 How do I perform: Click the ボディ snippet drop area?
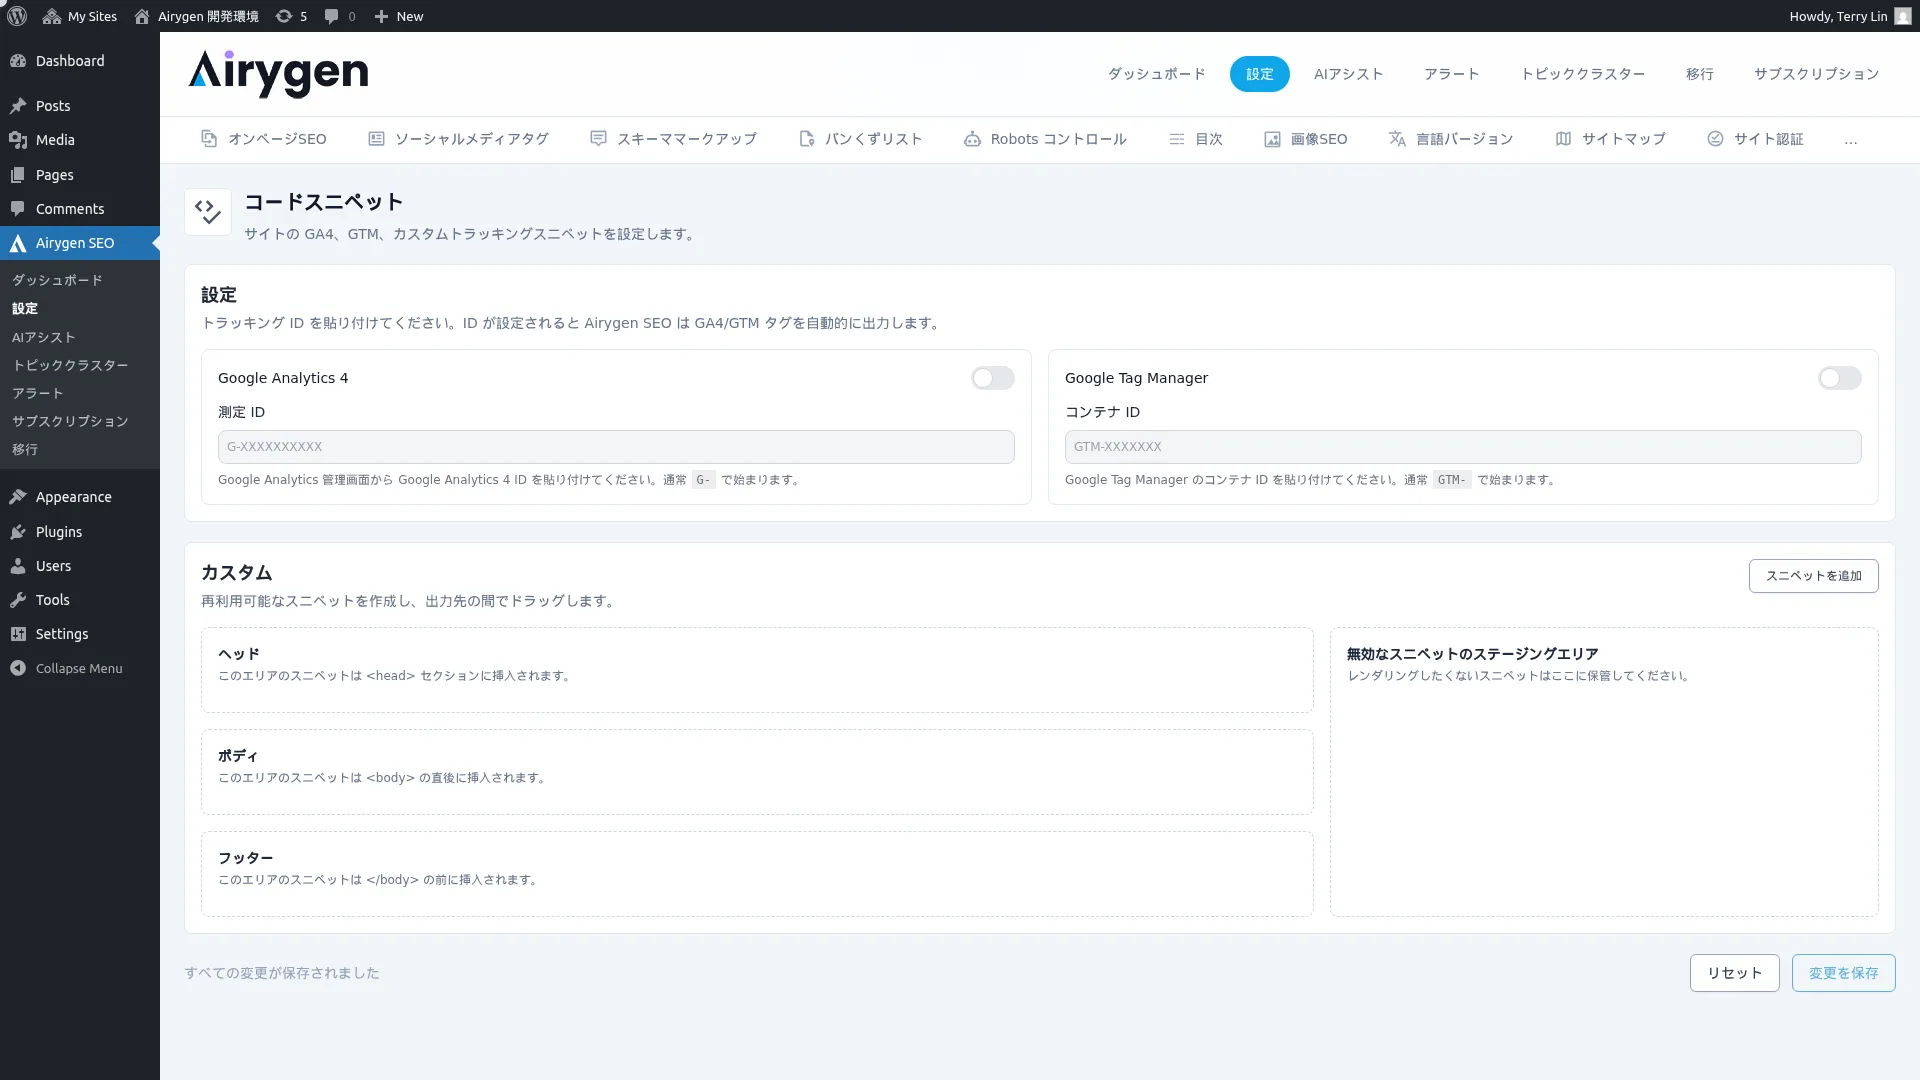coord(757,772)
